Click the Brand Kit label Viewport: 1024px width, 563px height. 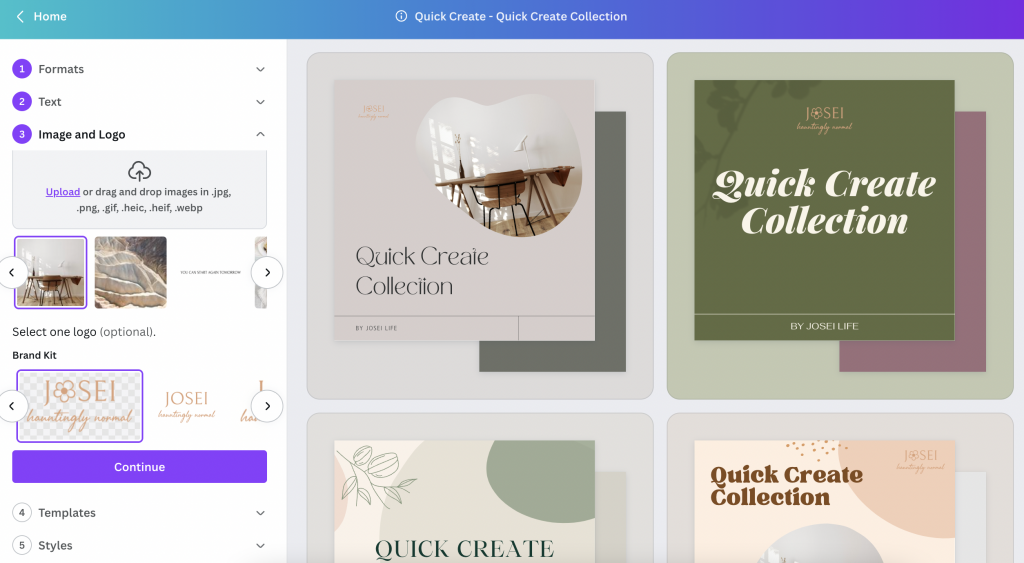pyautogui.click(x=35, y=355)
